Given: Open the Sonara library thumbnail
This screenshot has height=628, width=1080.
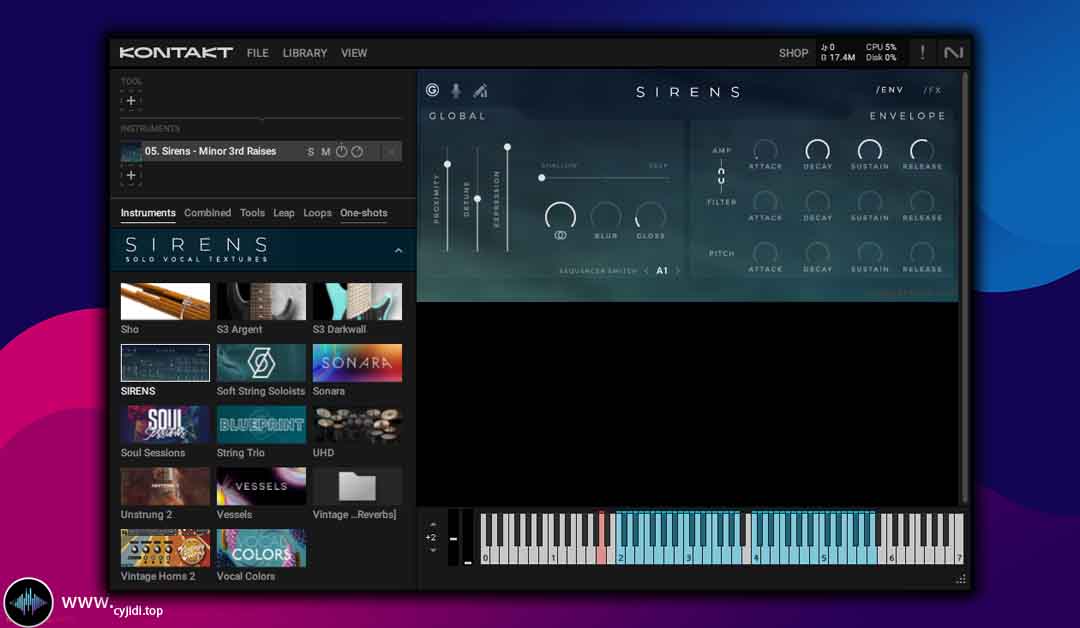Looking at the screenshot, I should [357, 363].
